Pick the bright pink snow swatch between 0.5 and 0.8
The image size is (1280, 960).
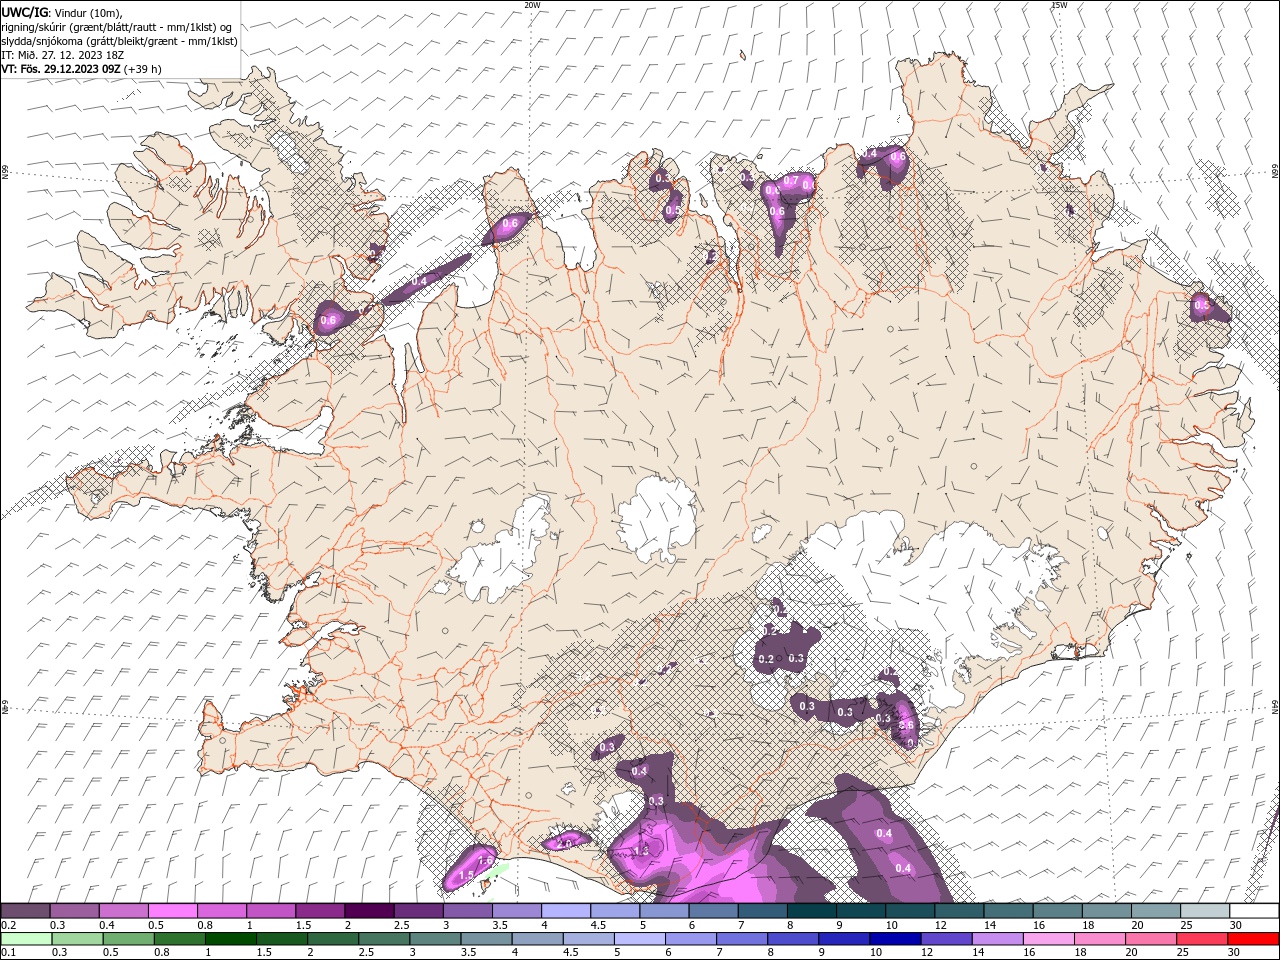click(172, 910)
